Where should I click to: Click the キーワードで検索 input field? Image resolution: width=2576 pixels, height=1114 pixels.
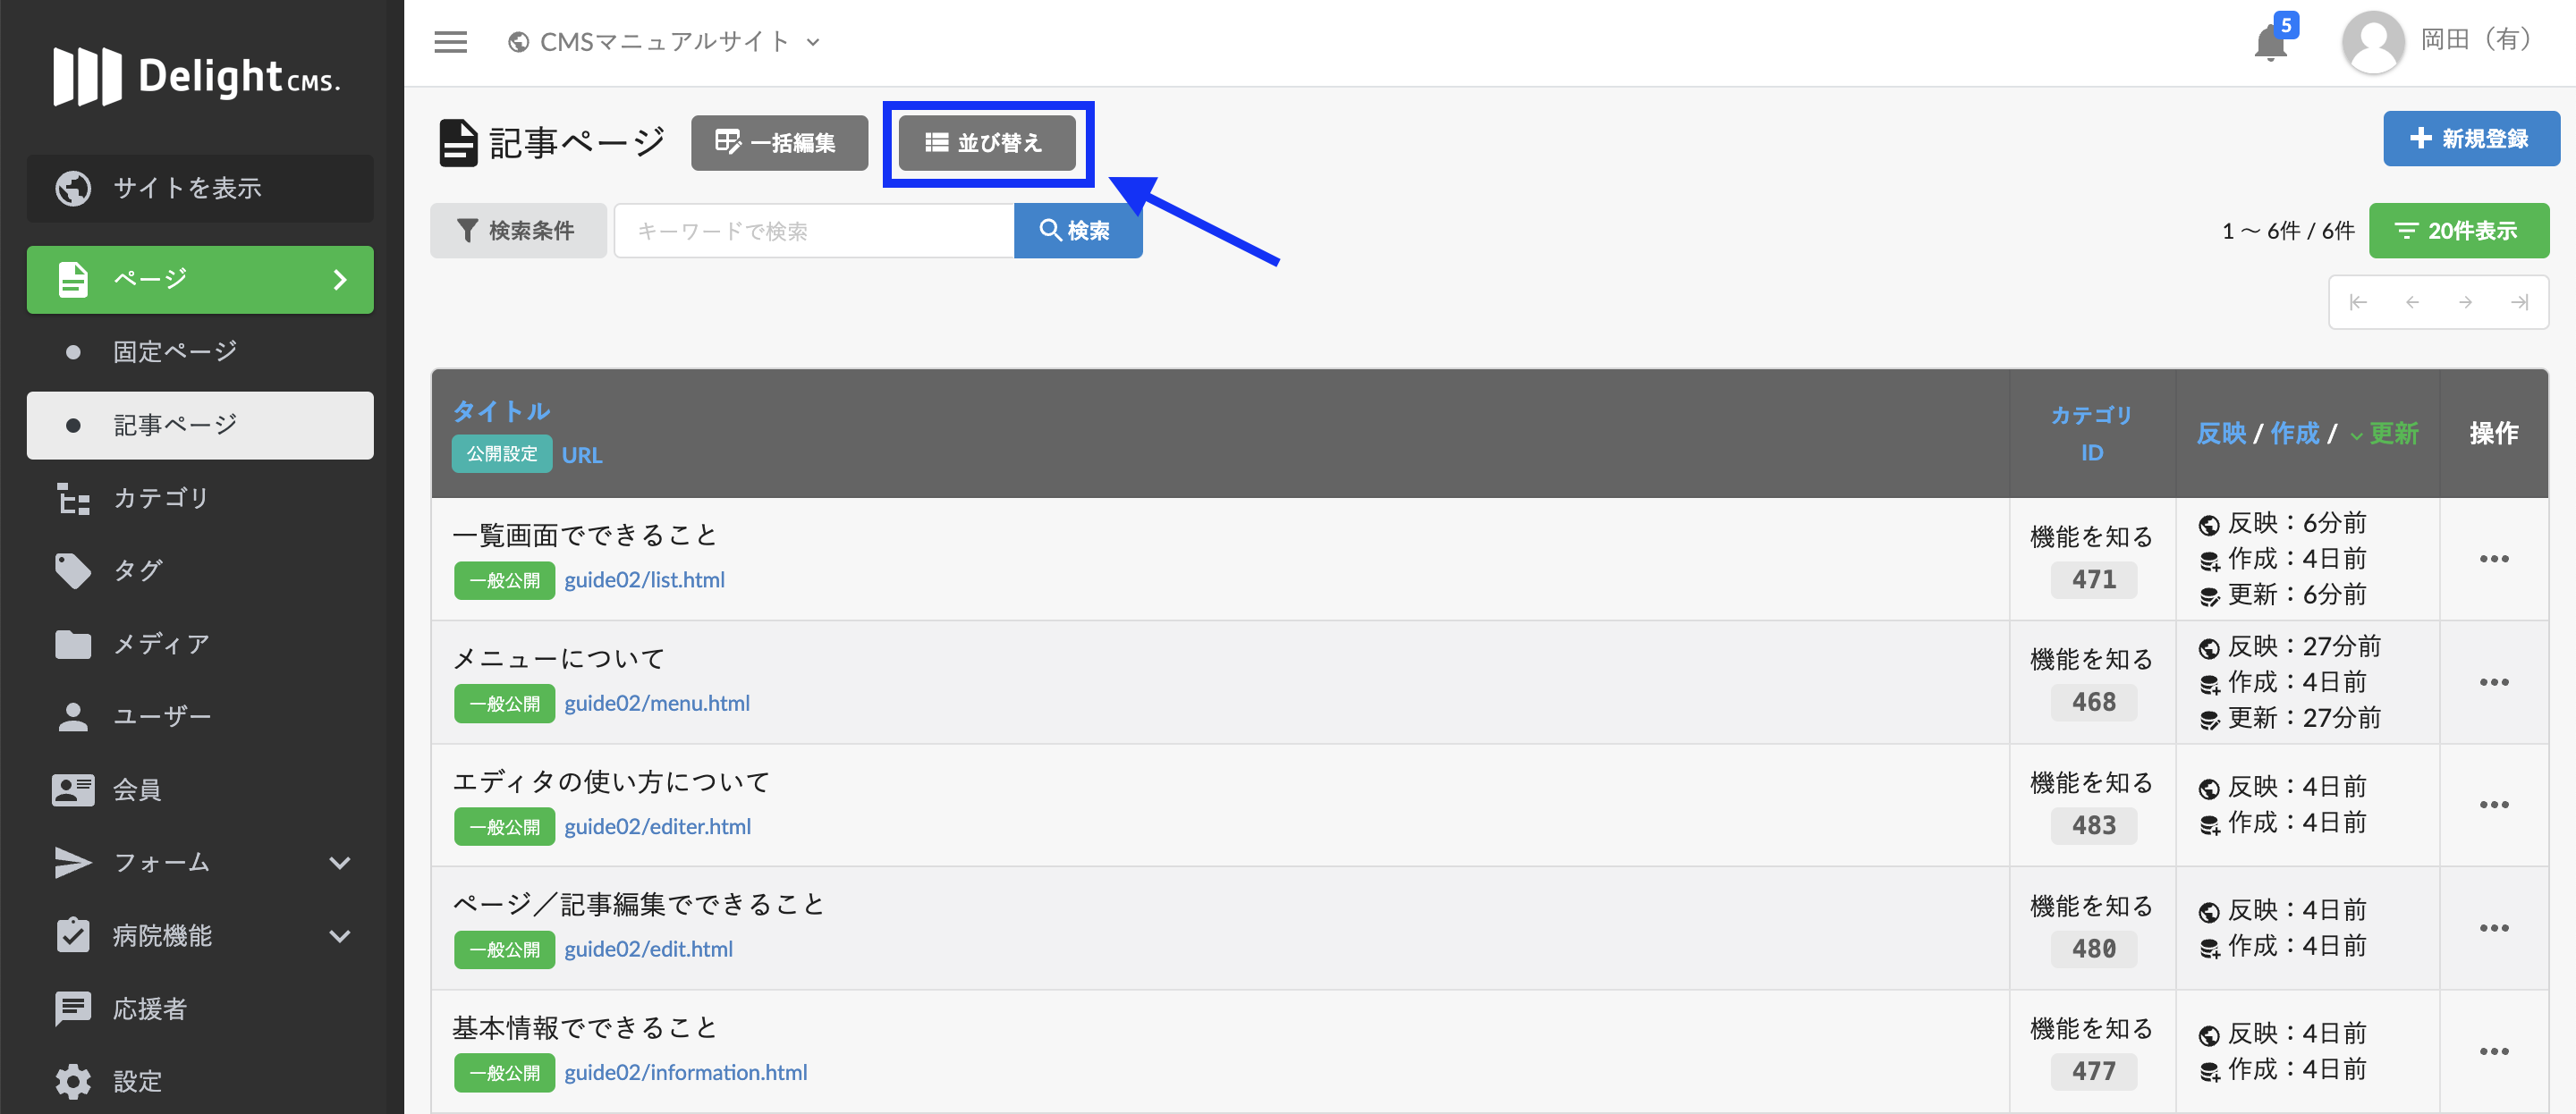813,231
